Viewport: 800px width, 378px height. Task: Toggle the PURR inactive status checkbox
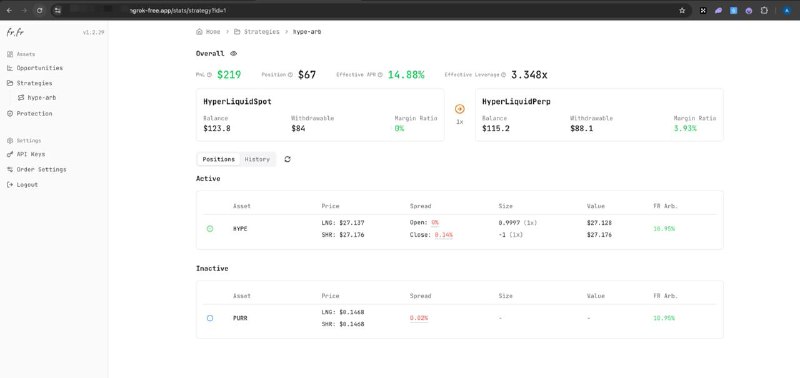click(210, 318)
